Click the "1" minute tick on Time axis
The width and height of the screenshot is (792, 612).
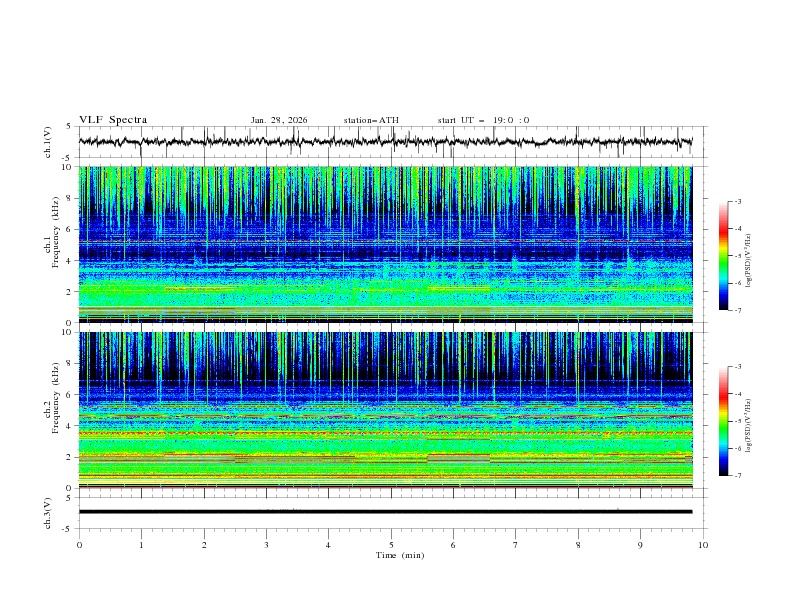(141, 545)
